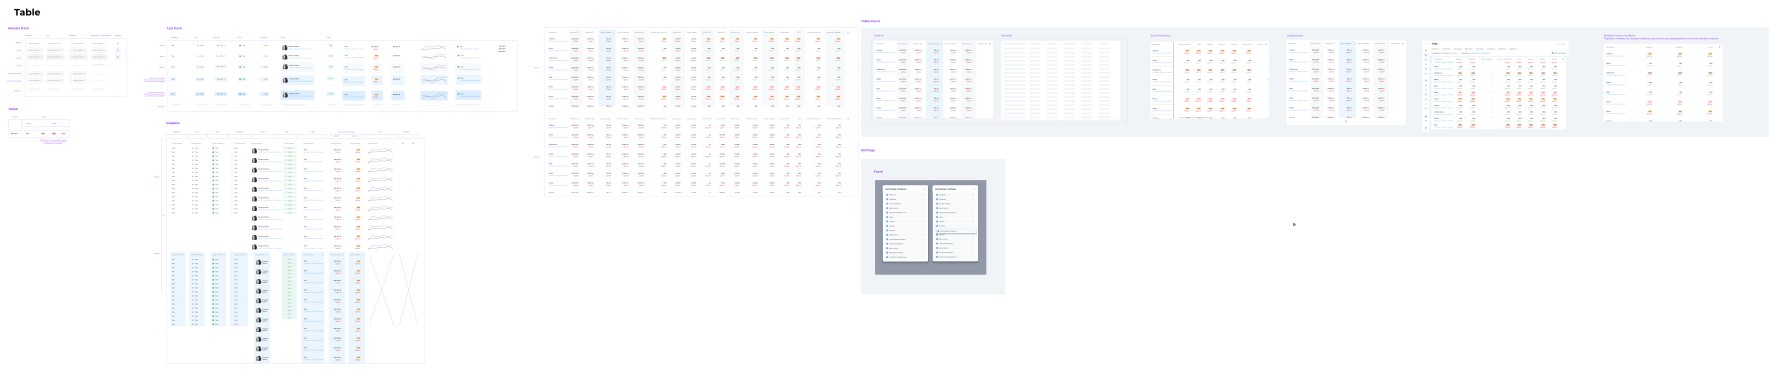The width and height of the screenshot is (1778, 373).
Task: Select the orange badge in the second list row
Action: 376,56
